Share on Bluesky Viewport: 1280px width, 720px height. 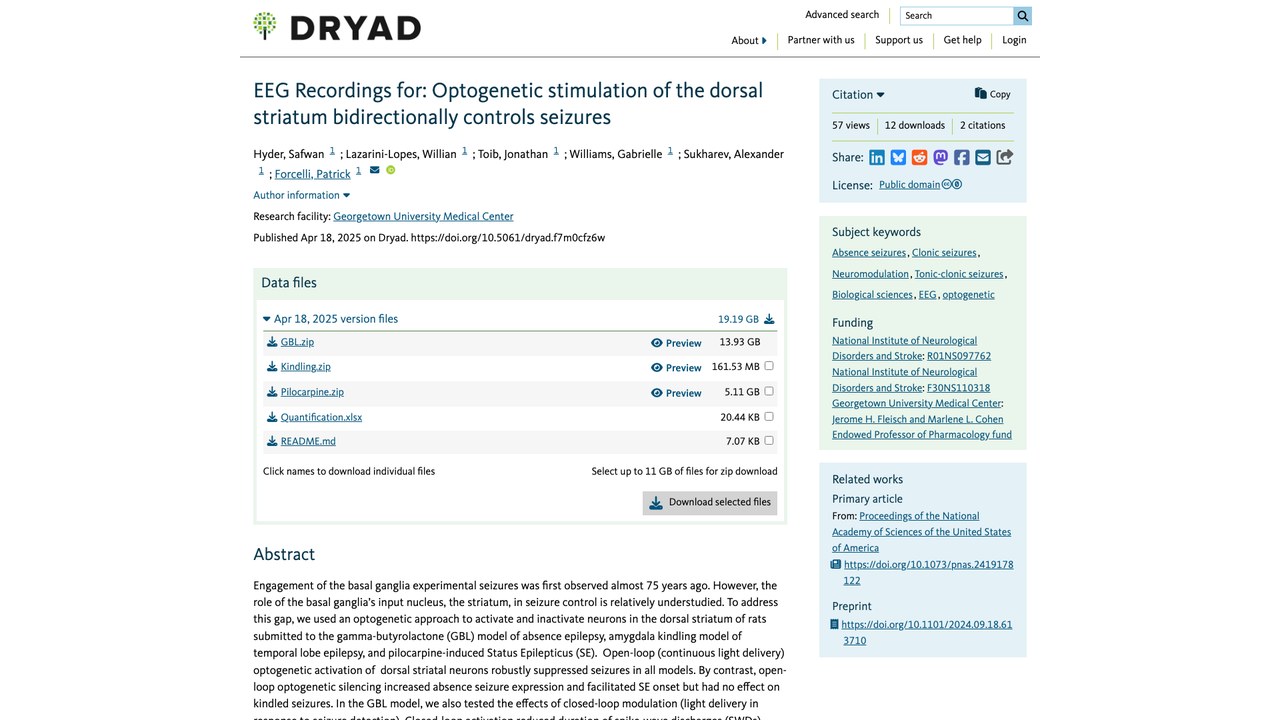(898, 157)
